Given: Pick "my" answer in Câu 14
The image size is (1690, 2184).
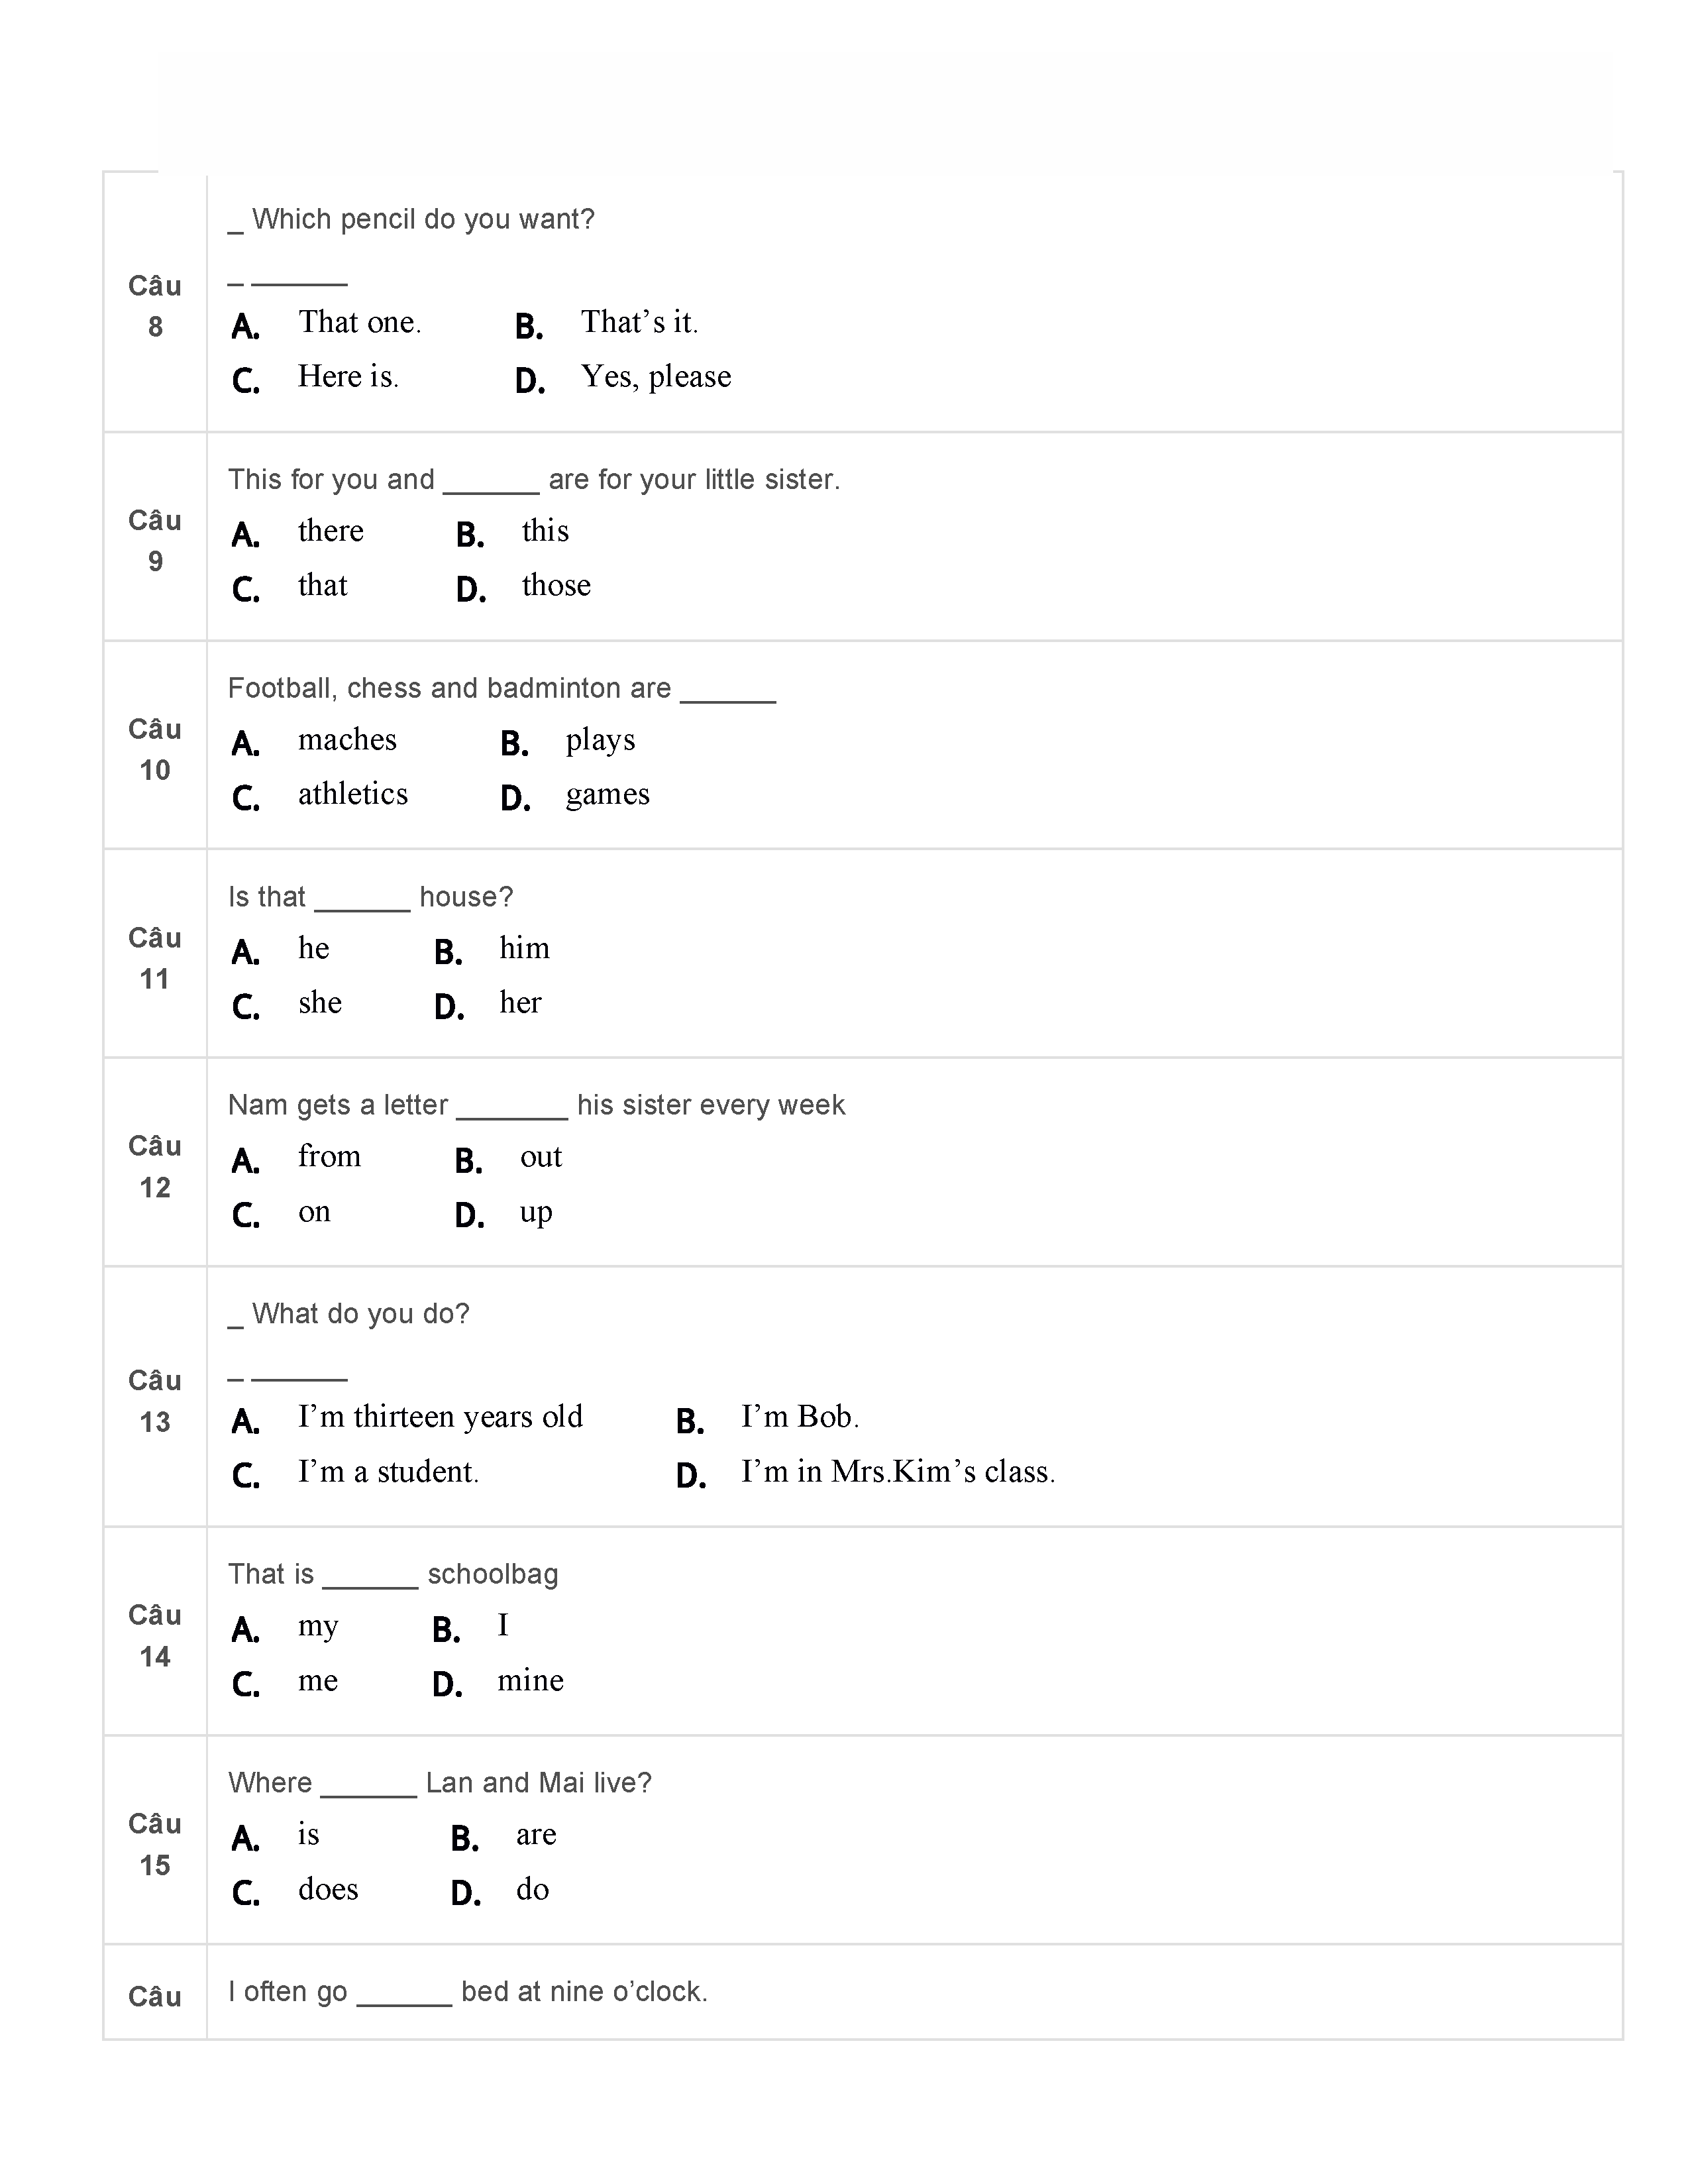Looking at the screenshot, I should [318, 1627].
